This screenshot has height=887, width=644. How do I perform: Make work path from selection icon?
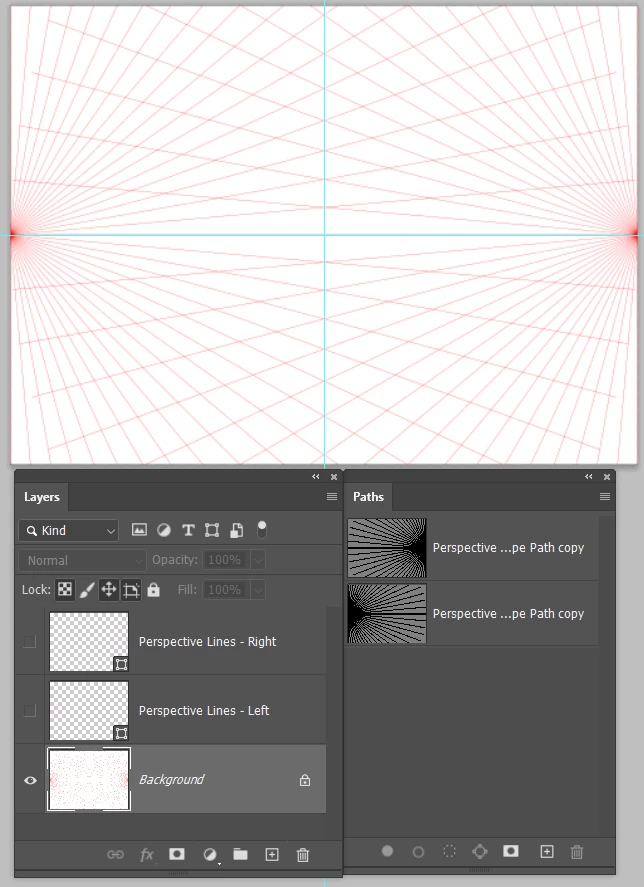pos(480,851)
